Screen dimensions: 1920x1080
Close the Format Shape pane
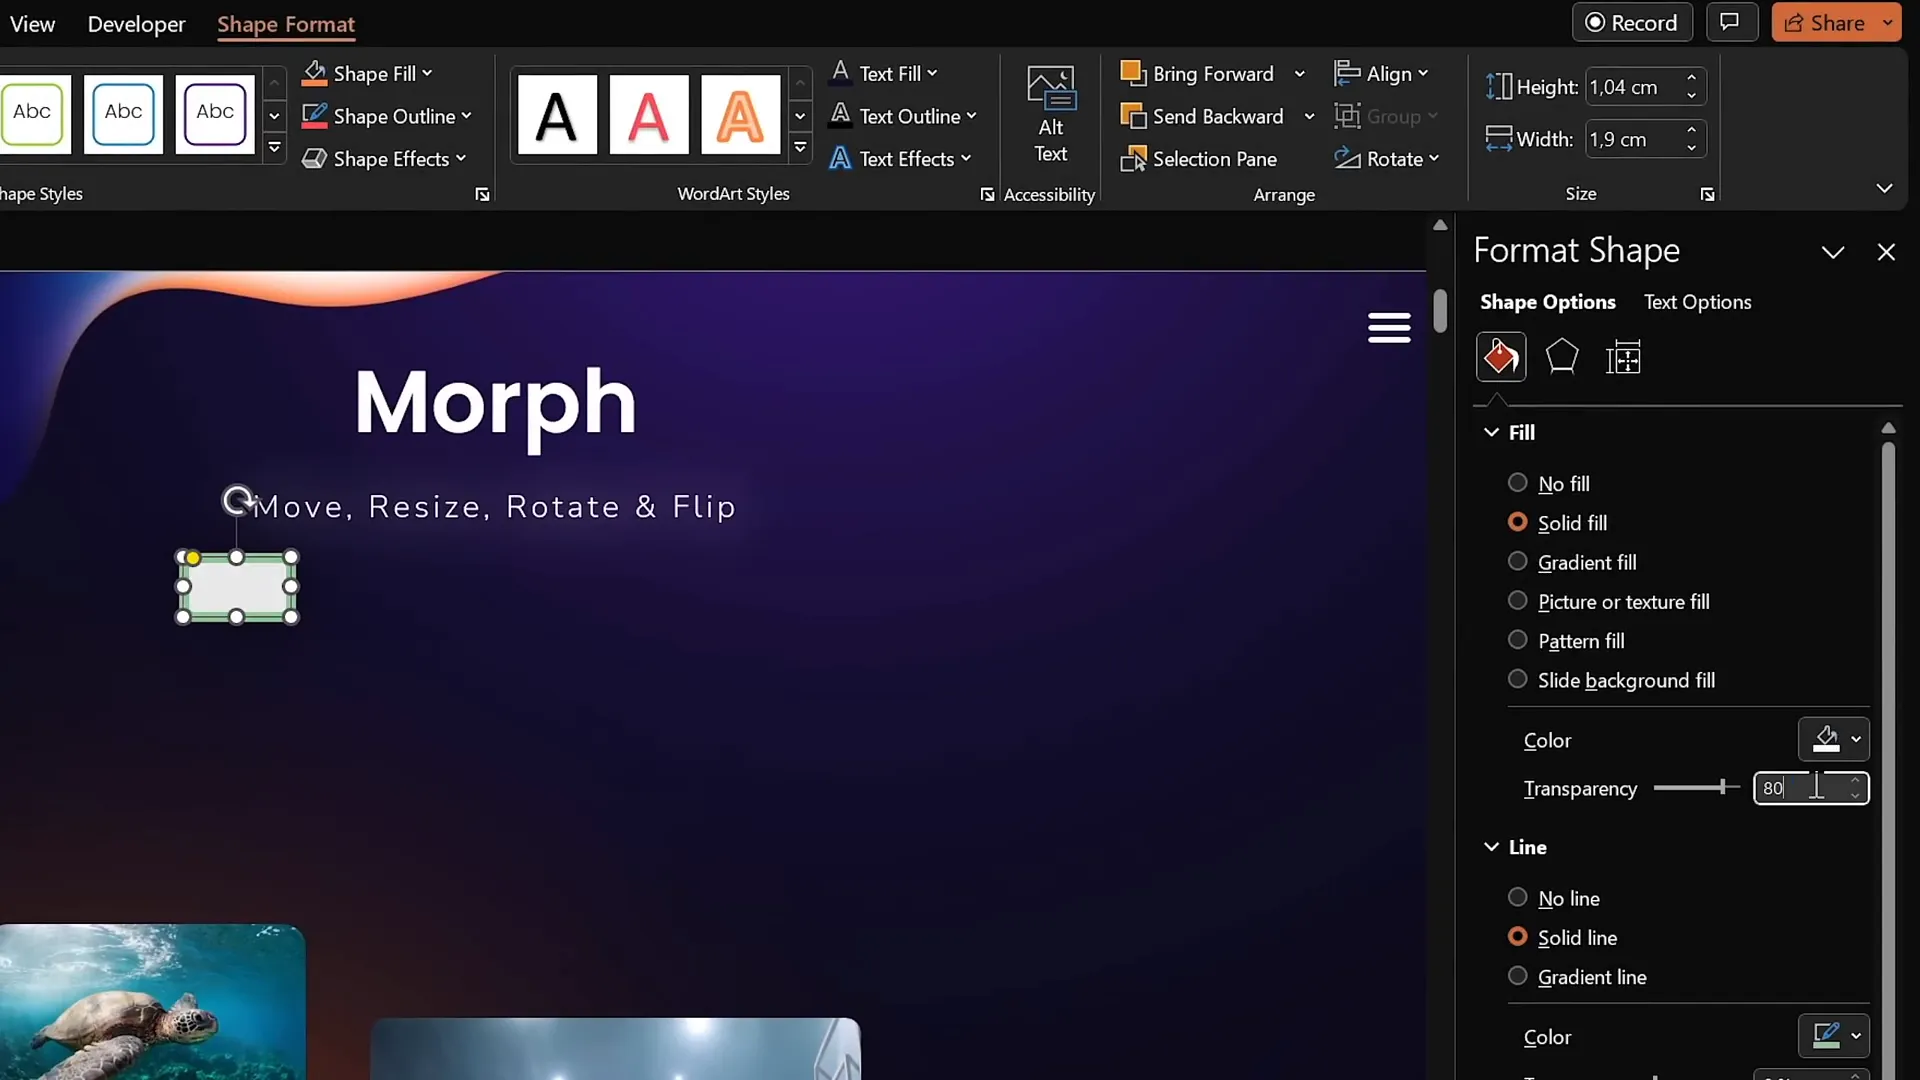tap(1886, 252)
